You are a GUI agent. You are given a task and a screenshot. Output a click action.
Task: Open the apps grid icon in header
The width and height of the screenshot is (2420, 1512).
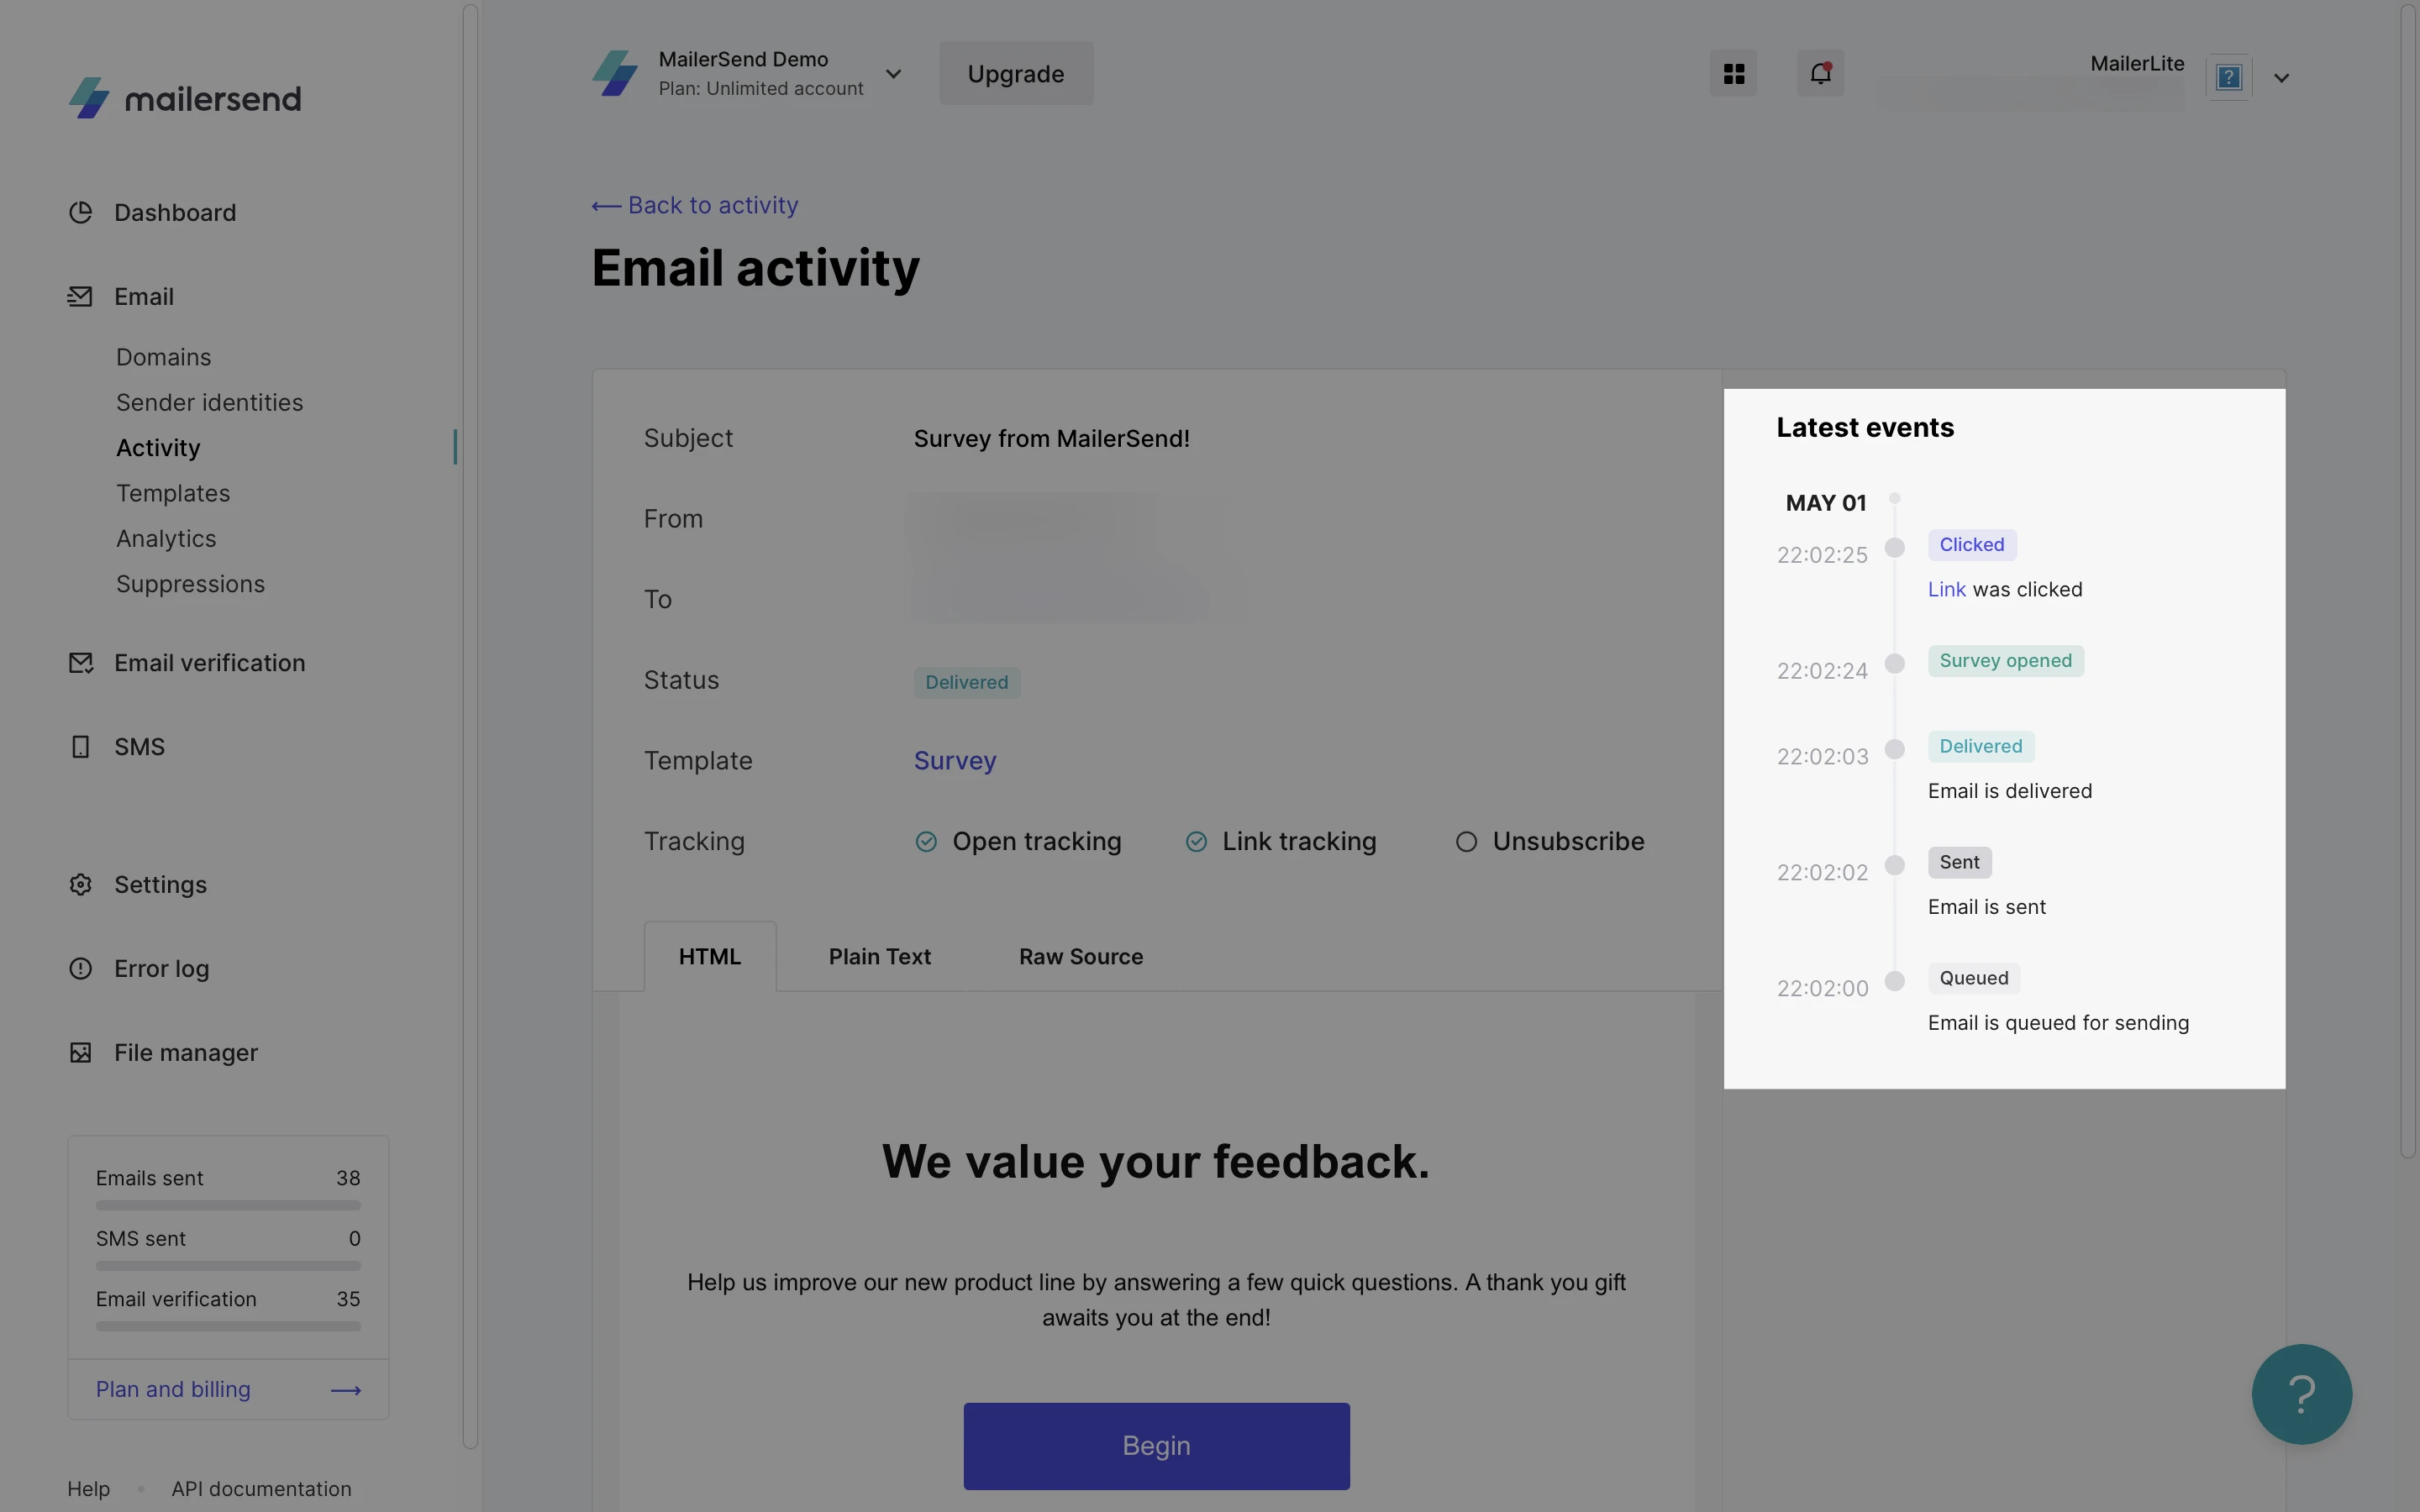[x=1733, y=73]
